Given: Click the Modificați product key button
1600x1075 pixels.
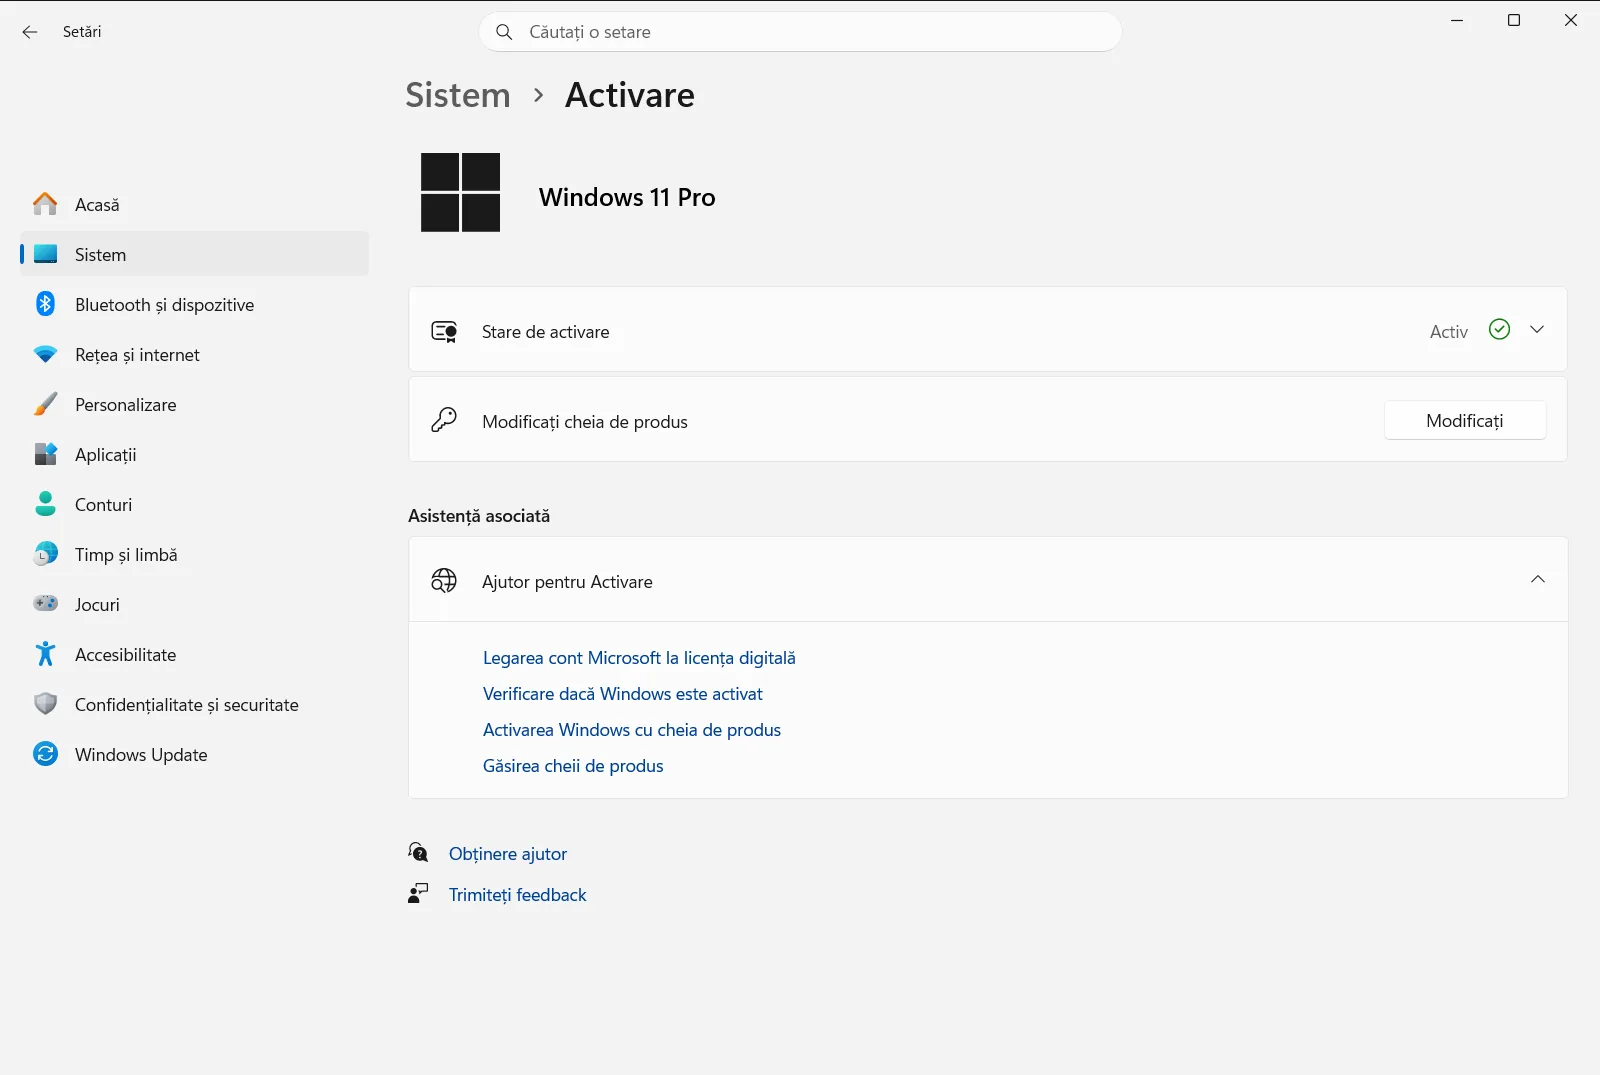Looking at the screenshot, I should point(1465,421).
